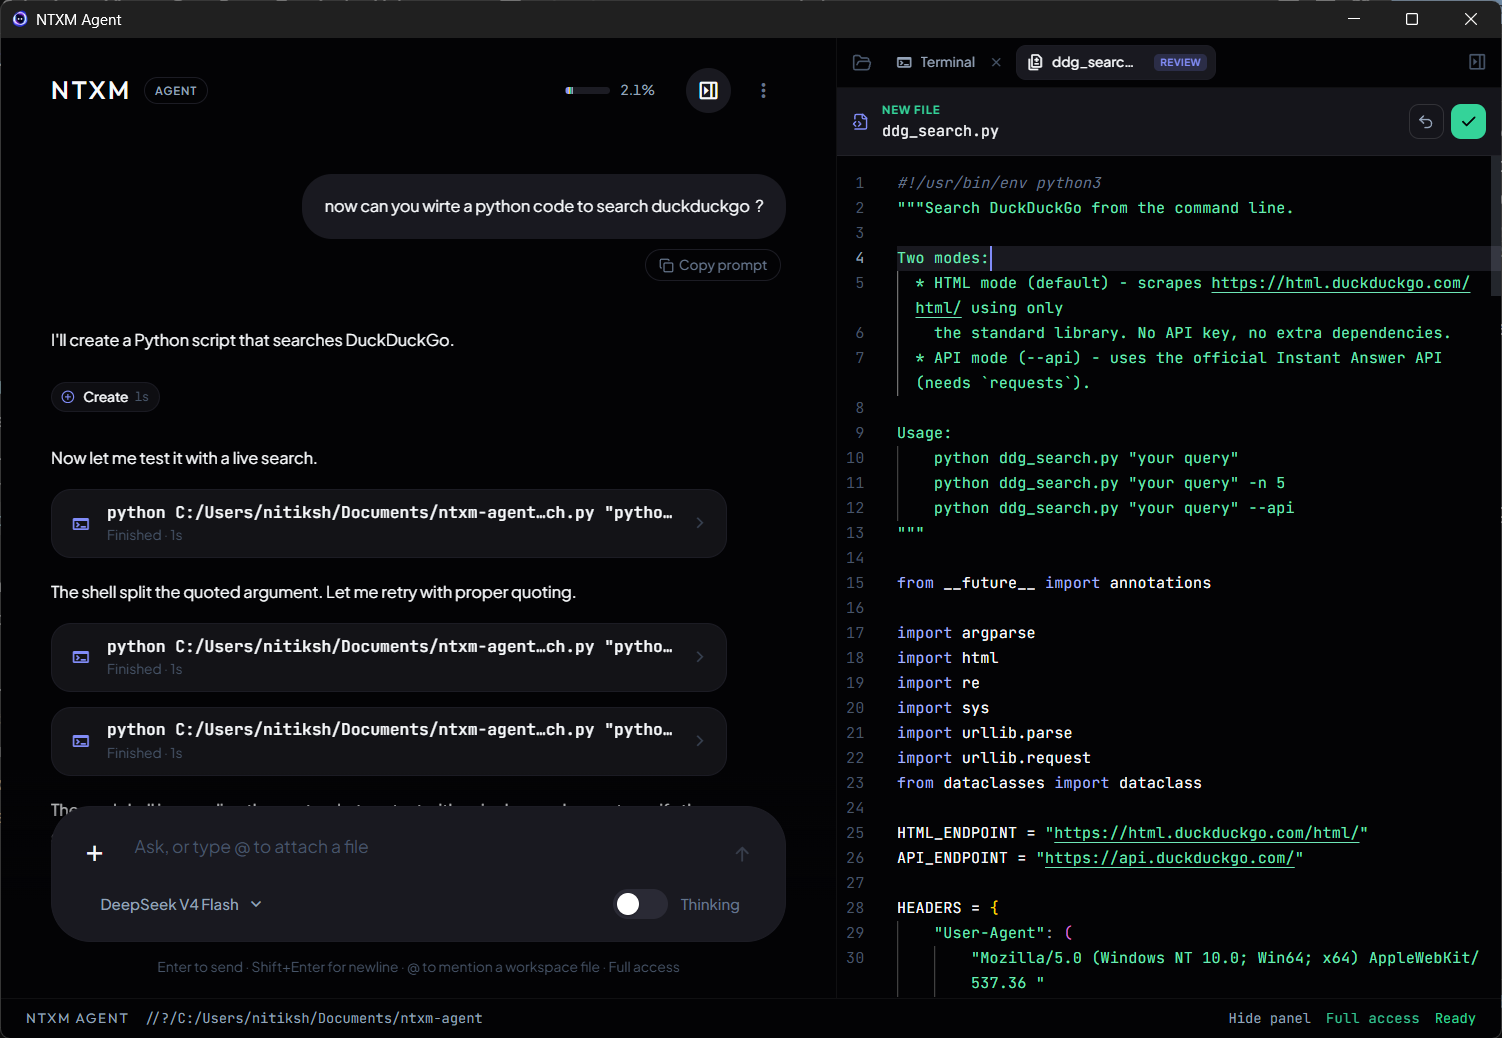The image size is (1502, 1038).
Task: Click the terminal icon of the third python command
Action: point(81,741)
